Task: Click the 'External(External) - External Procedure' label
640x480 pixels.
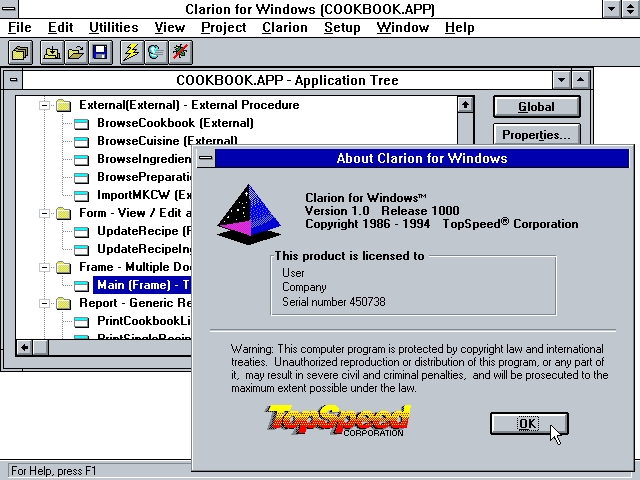Action: (x=189, y=105)
